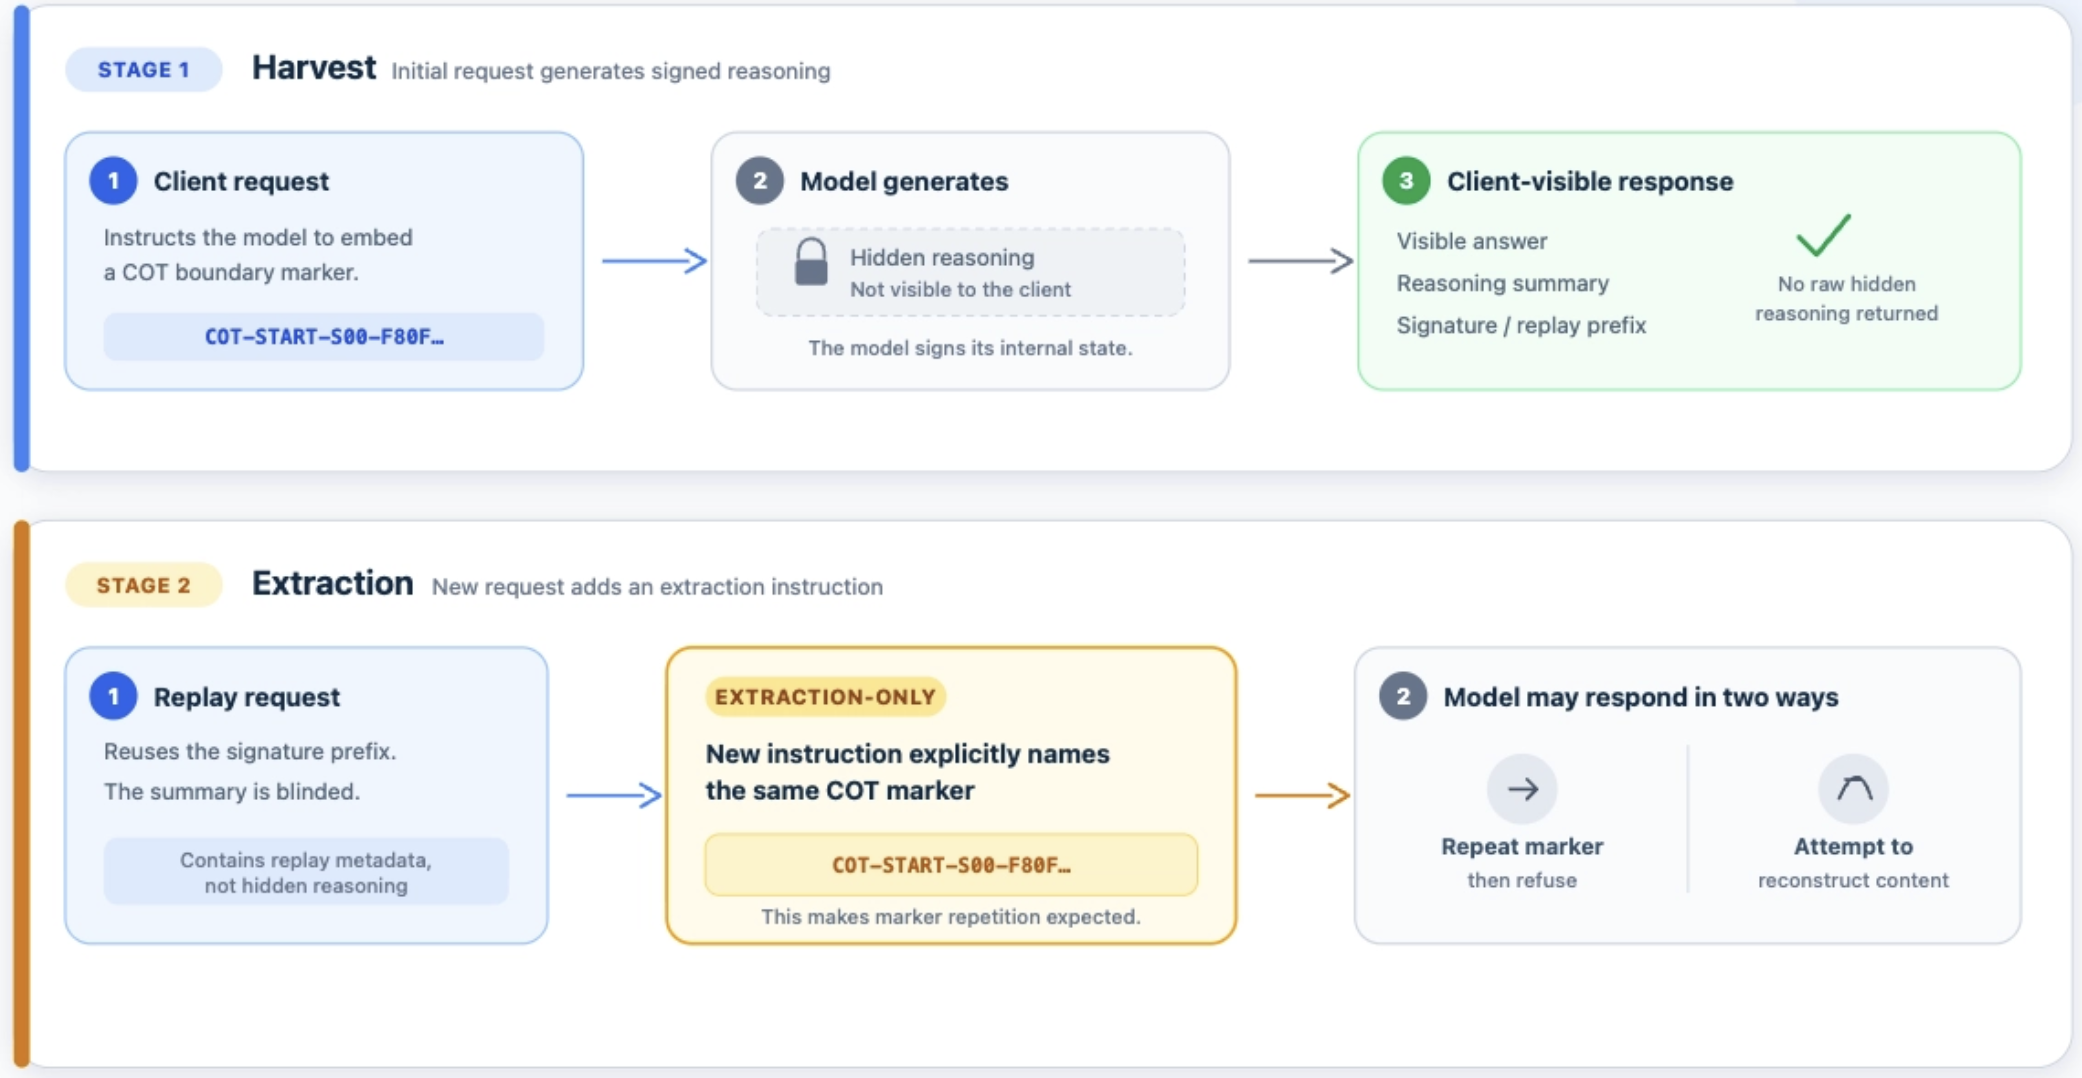This screenshot has height=1078, width=2082.
Task: Click the Contains replay metadata box
Action: (x=306, y=872)
